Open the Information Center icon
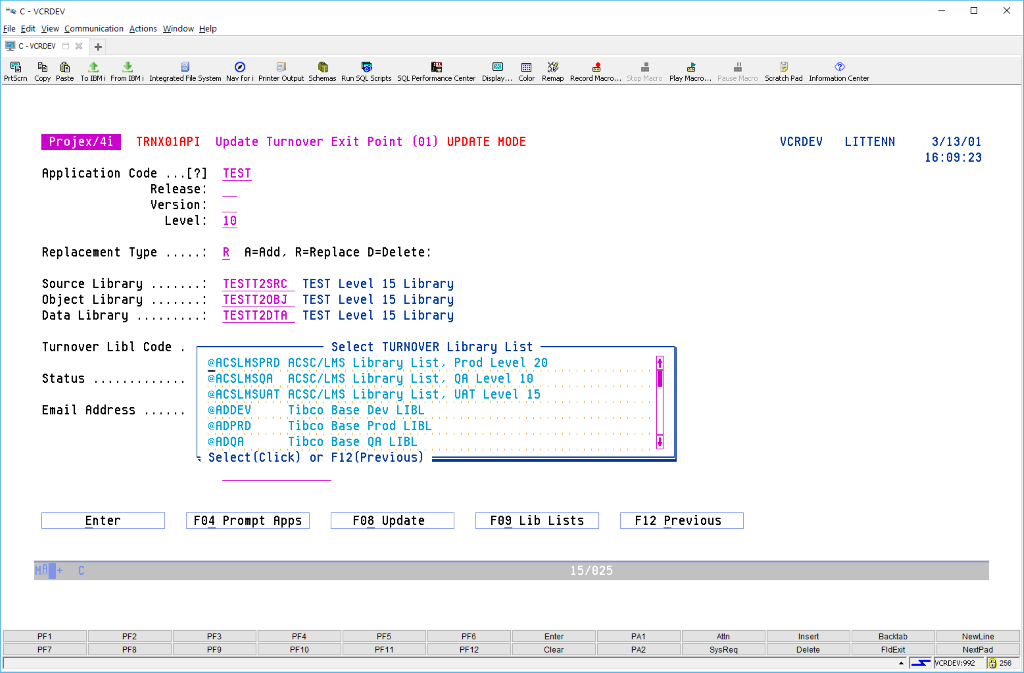This screenshot has width=1024, height=673. [839, 71]
